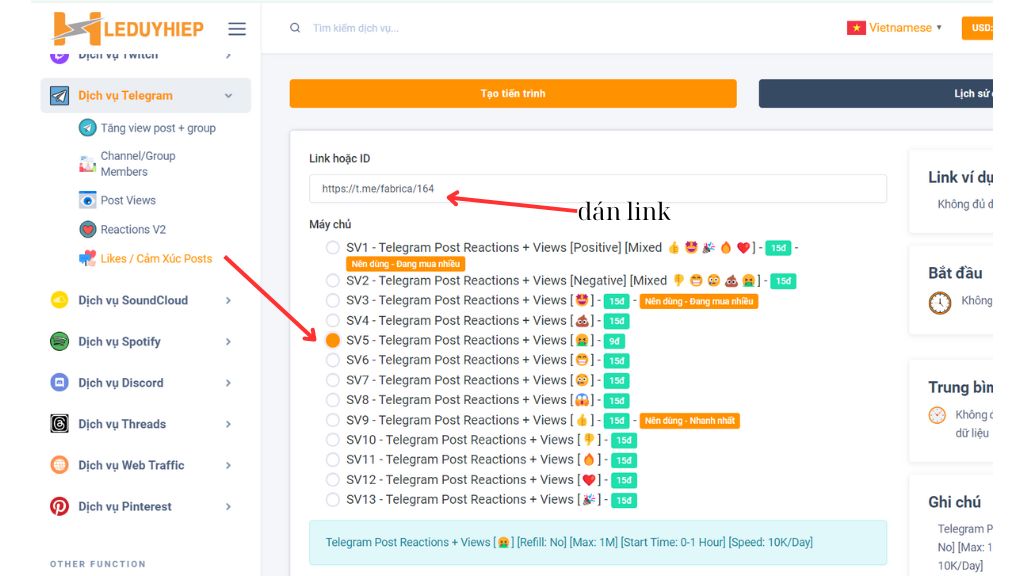This screenshot has width=1024, height=576.
Task: Open Likes / Cảm Xúc Posts
Action: point(156,259)
